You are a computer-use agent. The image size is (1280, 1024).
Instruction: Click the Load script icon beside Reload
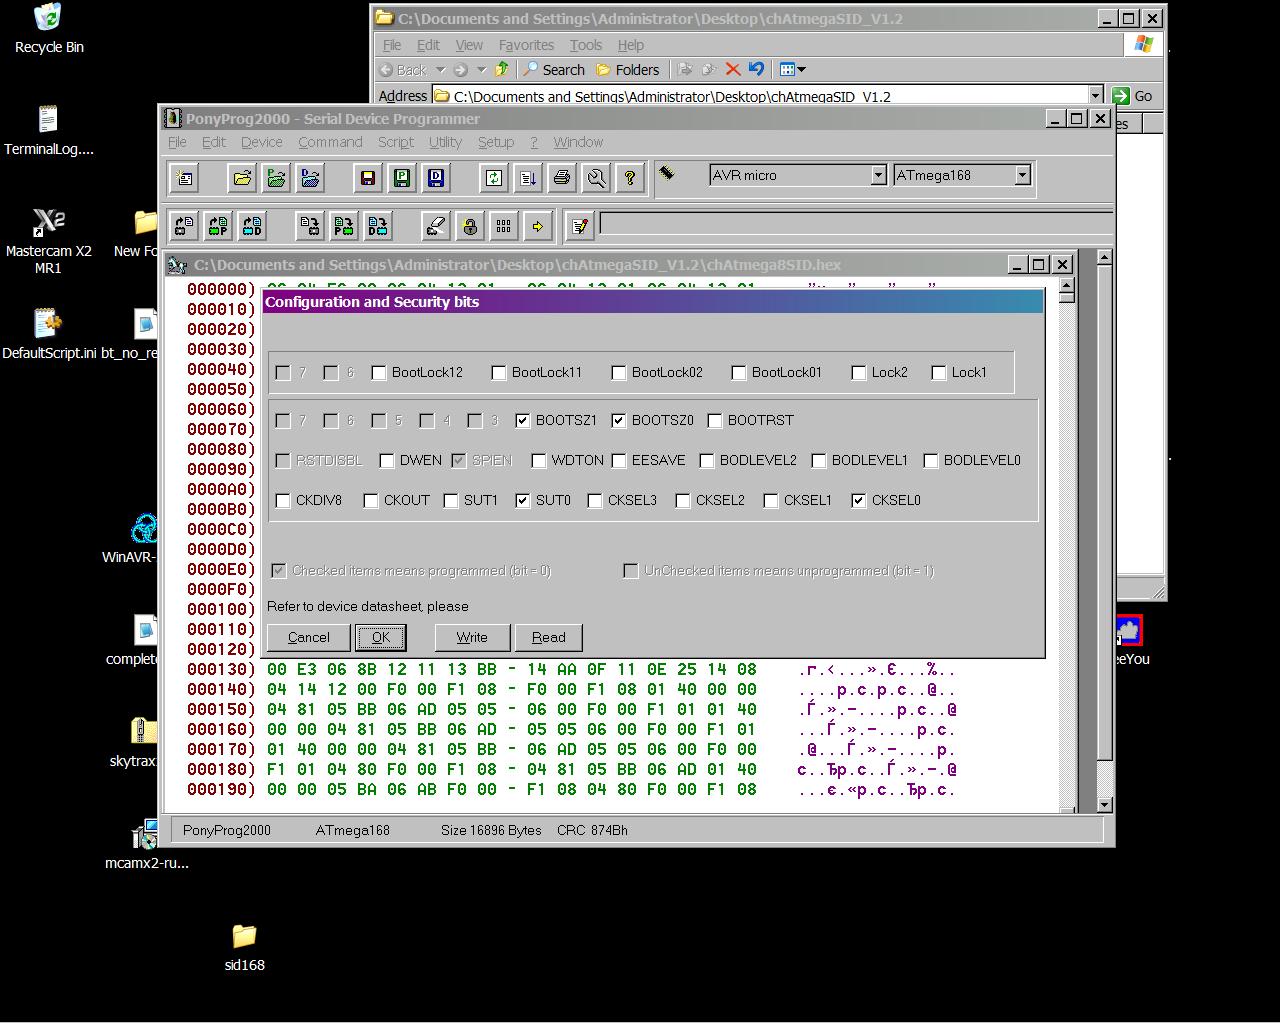[527, 178]
